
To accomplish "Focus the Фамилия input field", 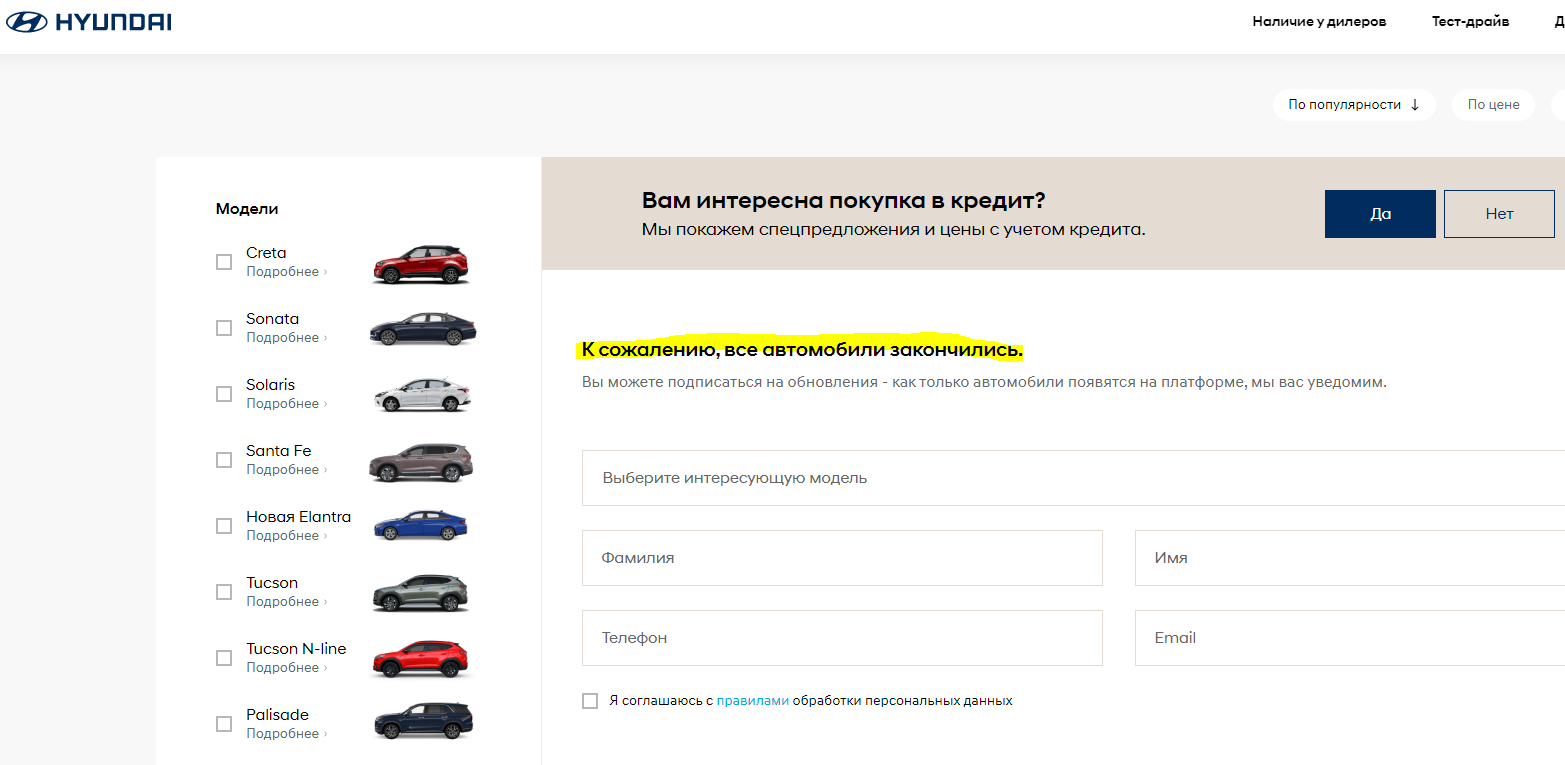I will click(x=842, y=558).
